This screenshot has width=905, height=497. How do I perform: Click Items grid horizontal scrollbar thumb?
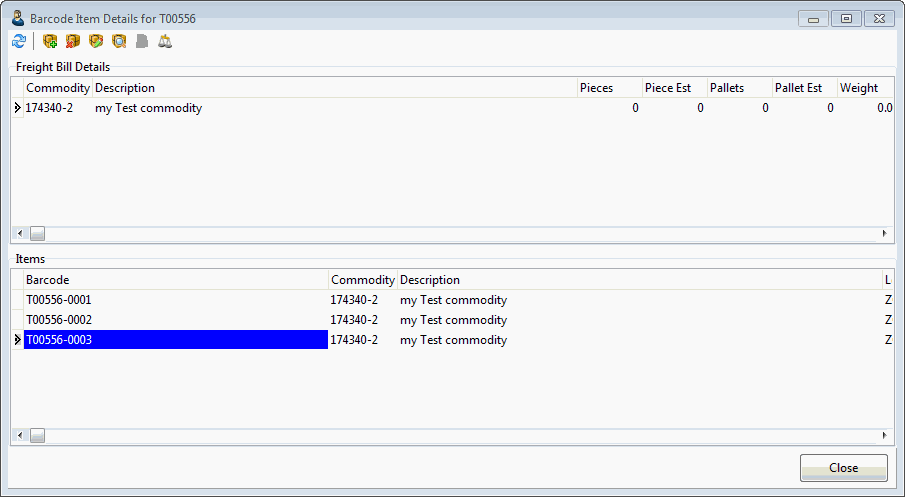(38, 436)
